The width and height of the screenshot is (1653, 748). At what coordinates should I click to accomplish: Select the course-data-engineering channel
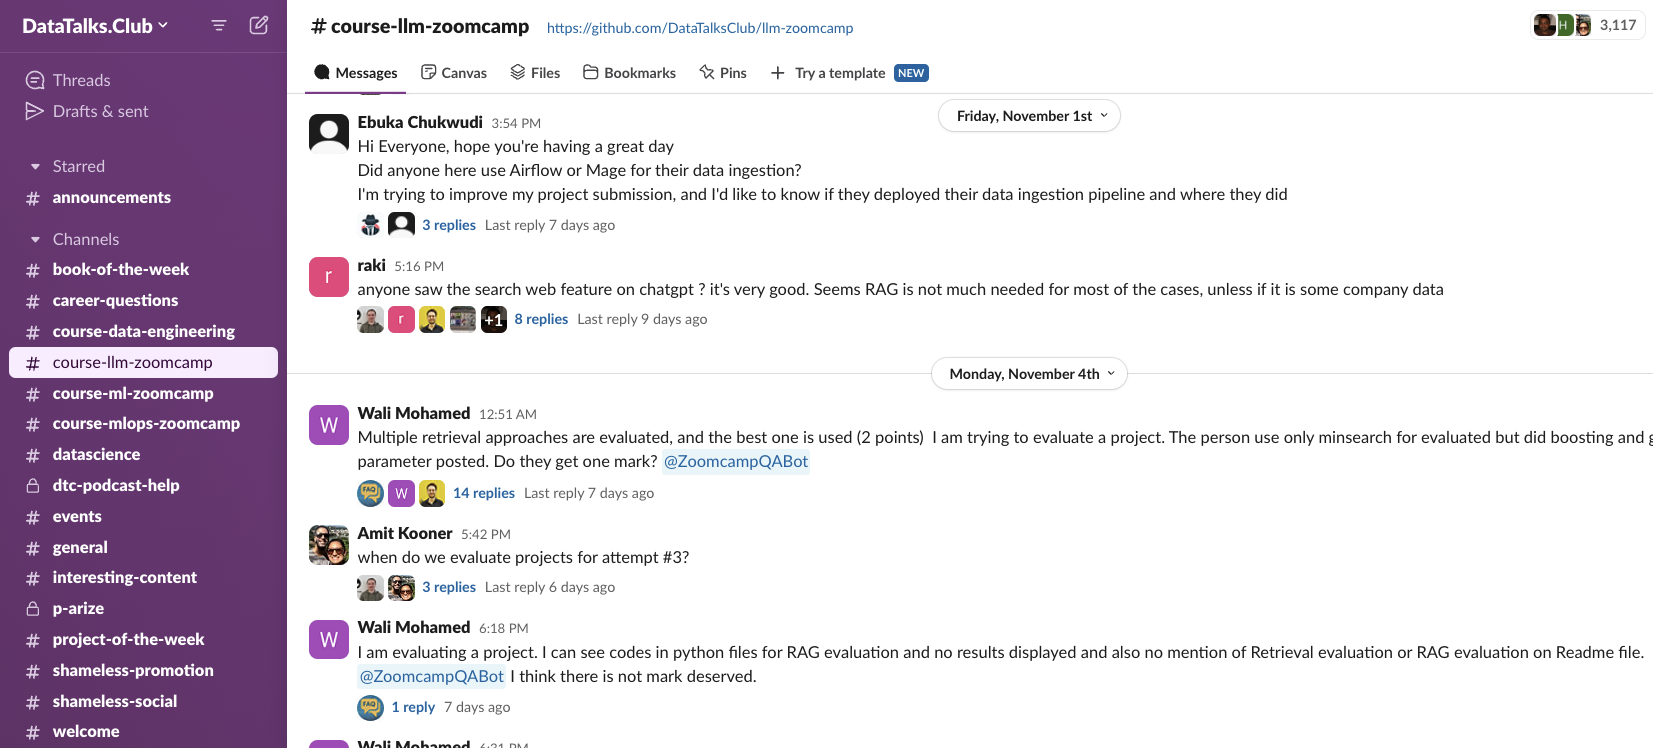point(144,330)
